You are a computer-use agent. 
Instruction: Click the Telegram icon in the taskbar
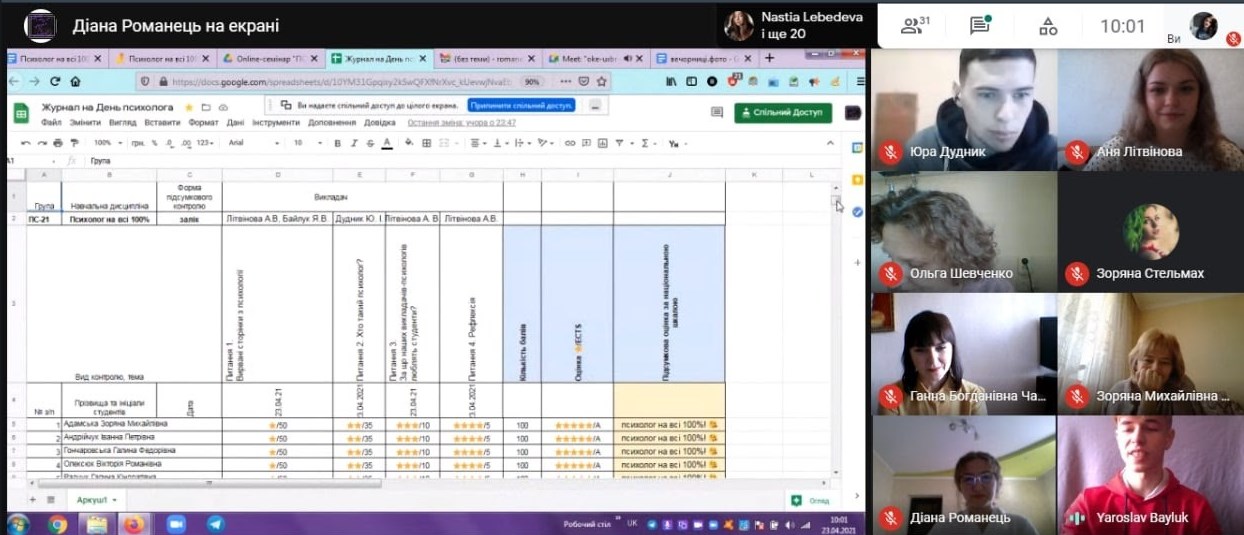coord(215,523)
